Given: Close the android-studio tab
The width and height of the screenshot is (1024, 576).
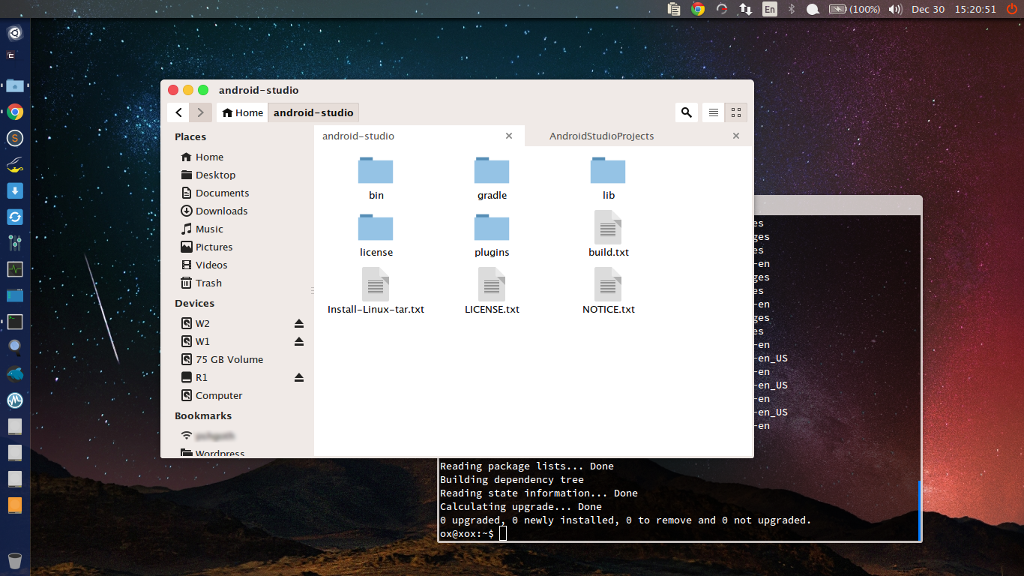Looking at the screenshot, I should (509, 136).
